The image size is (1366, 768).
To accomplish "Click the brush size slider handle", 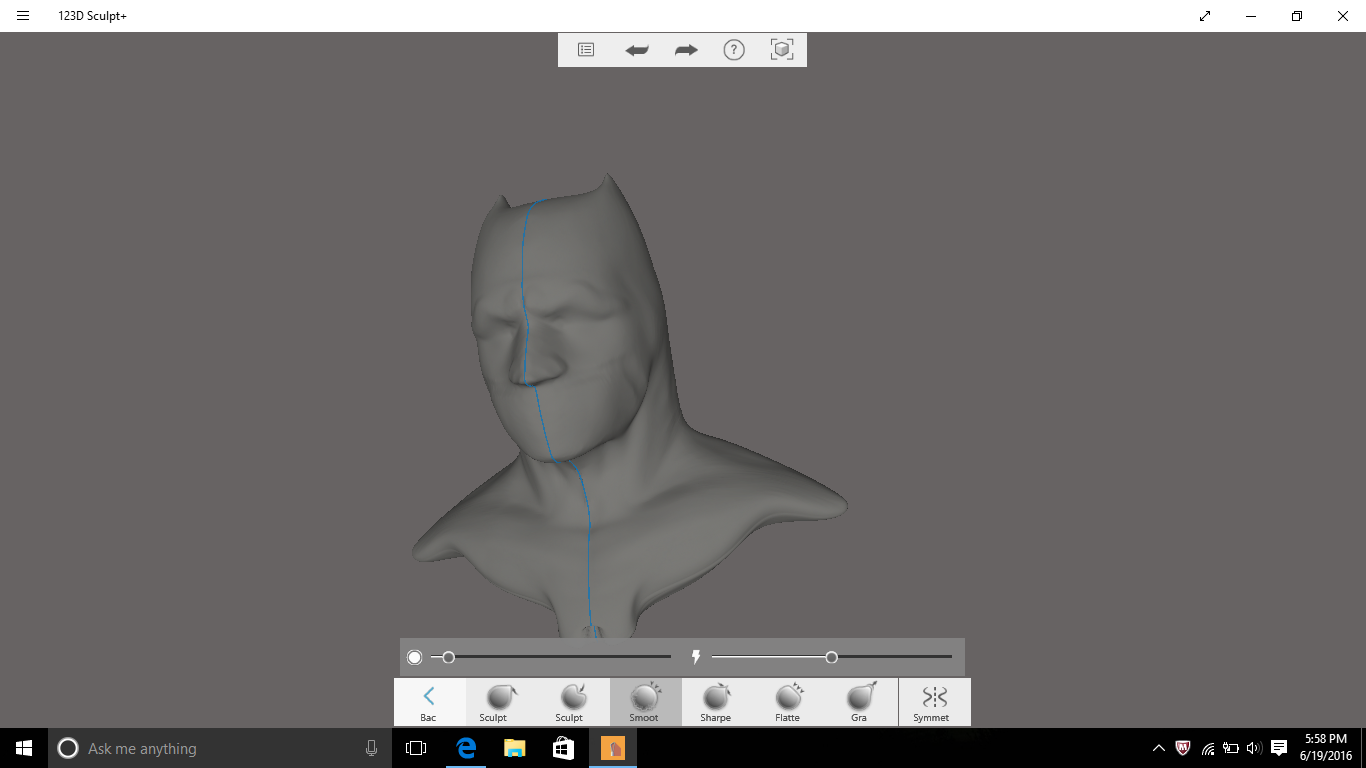I will [x=449, y=657].
